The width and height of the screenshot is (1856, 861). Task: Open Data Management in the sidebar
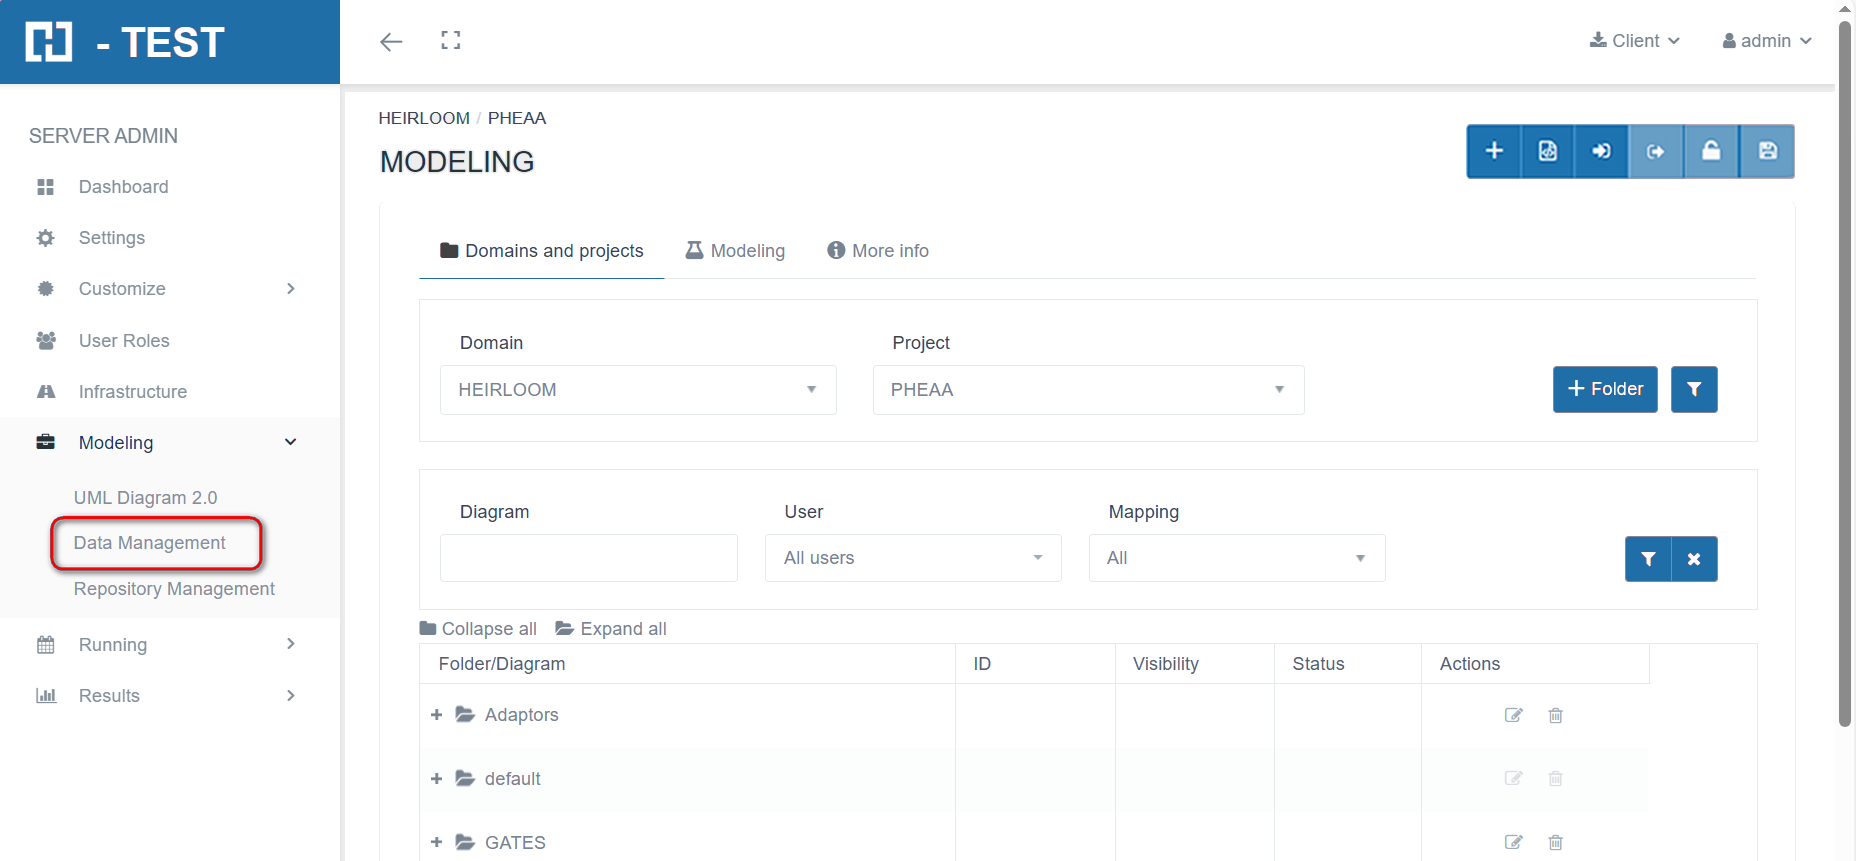coord(150,543)
